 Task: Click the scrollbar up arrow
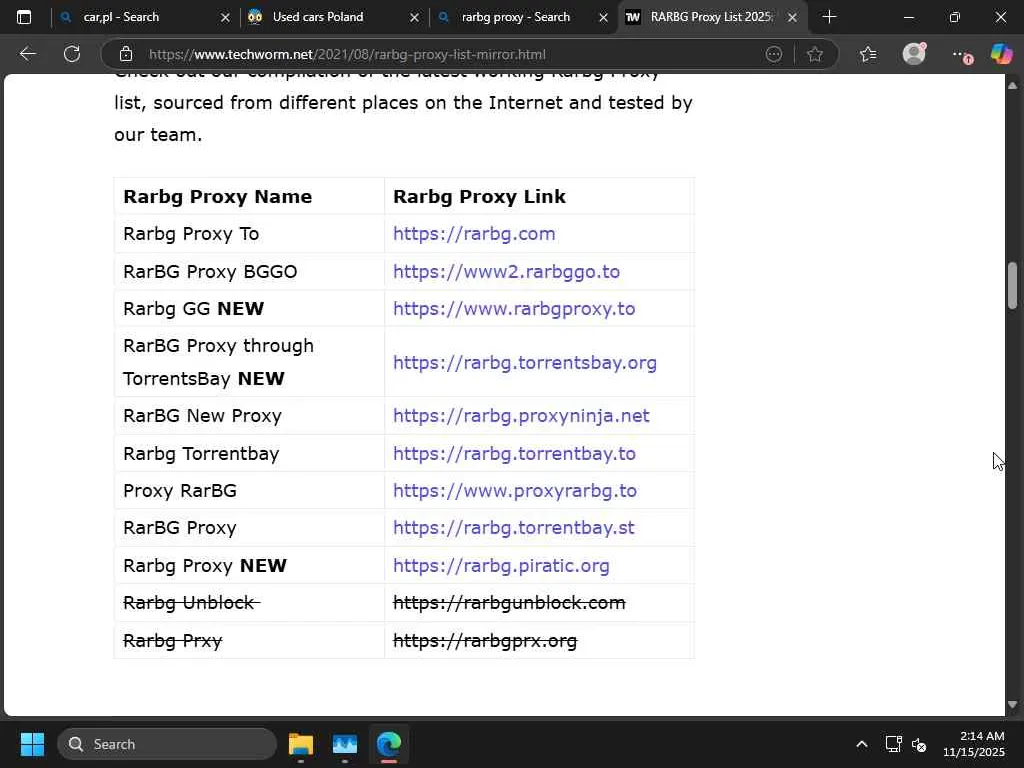pyautogui.click(x=1012, y=86)
